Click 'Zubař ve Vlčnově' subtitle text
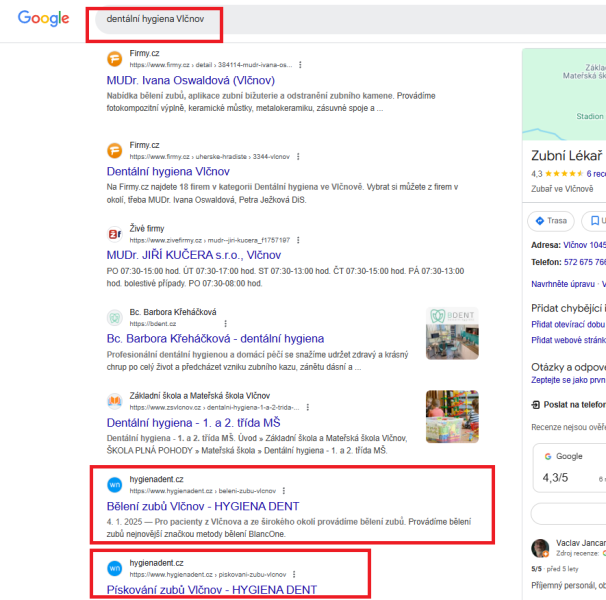 (562, 189)
